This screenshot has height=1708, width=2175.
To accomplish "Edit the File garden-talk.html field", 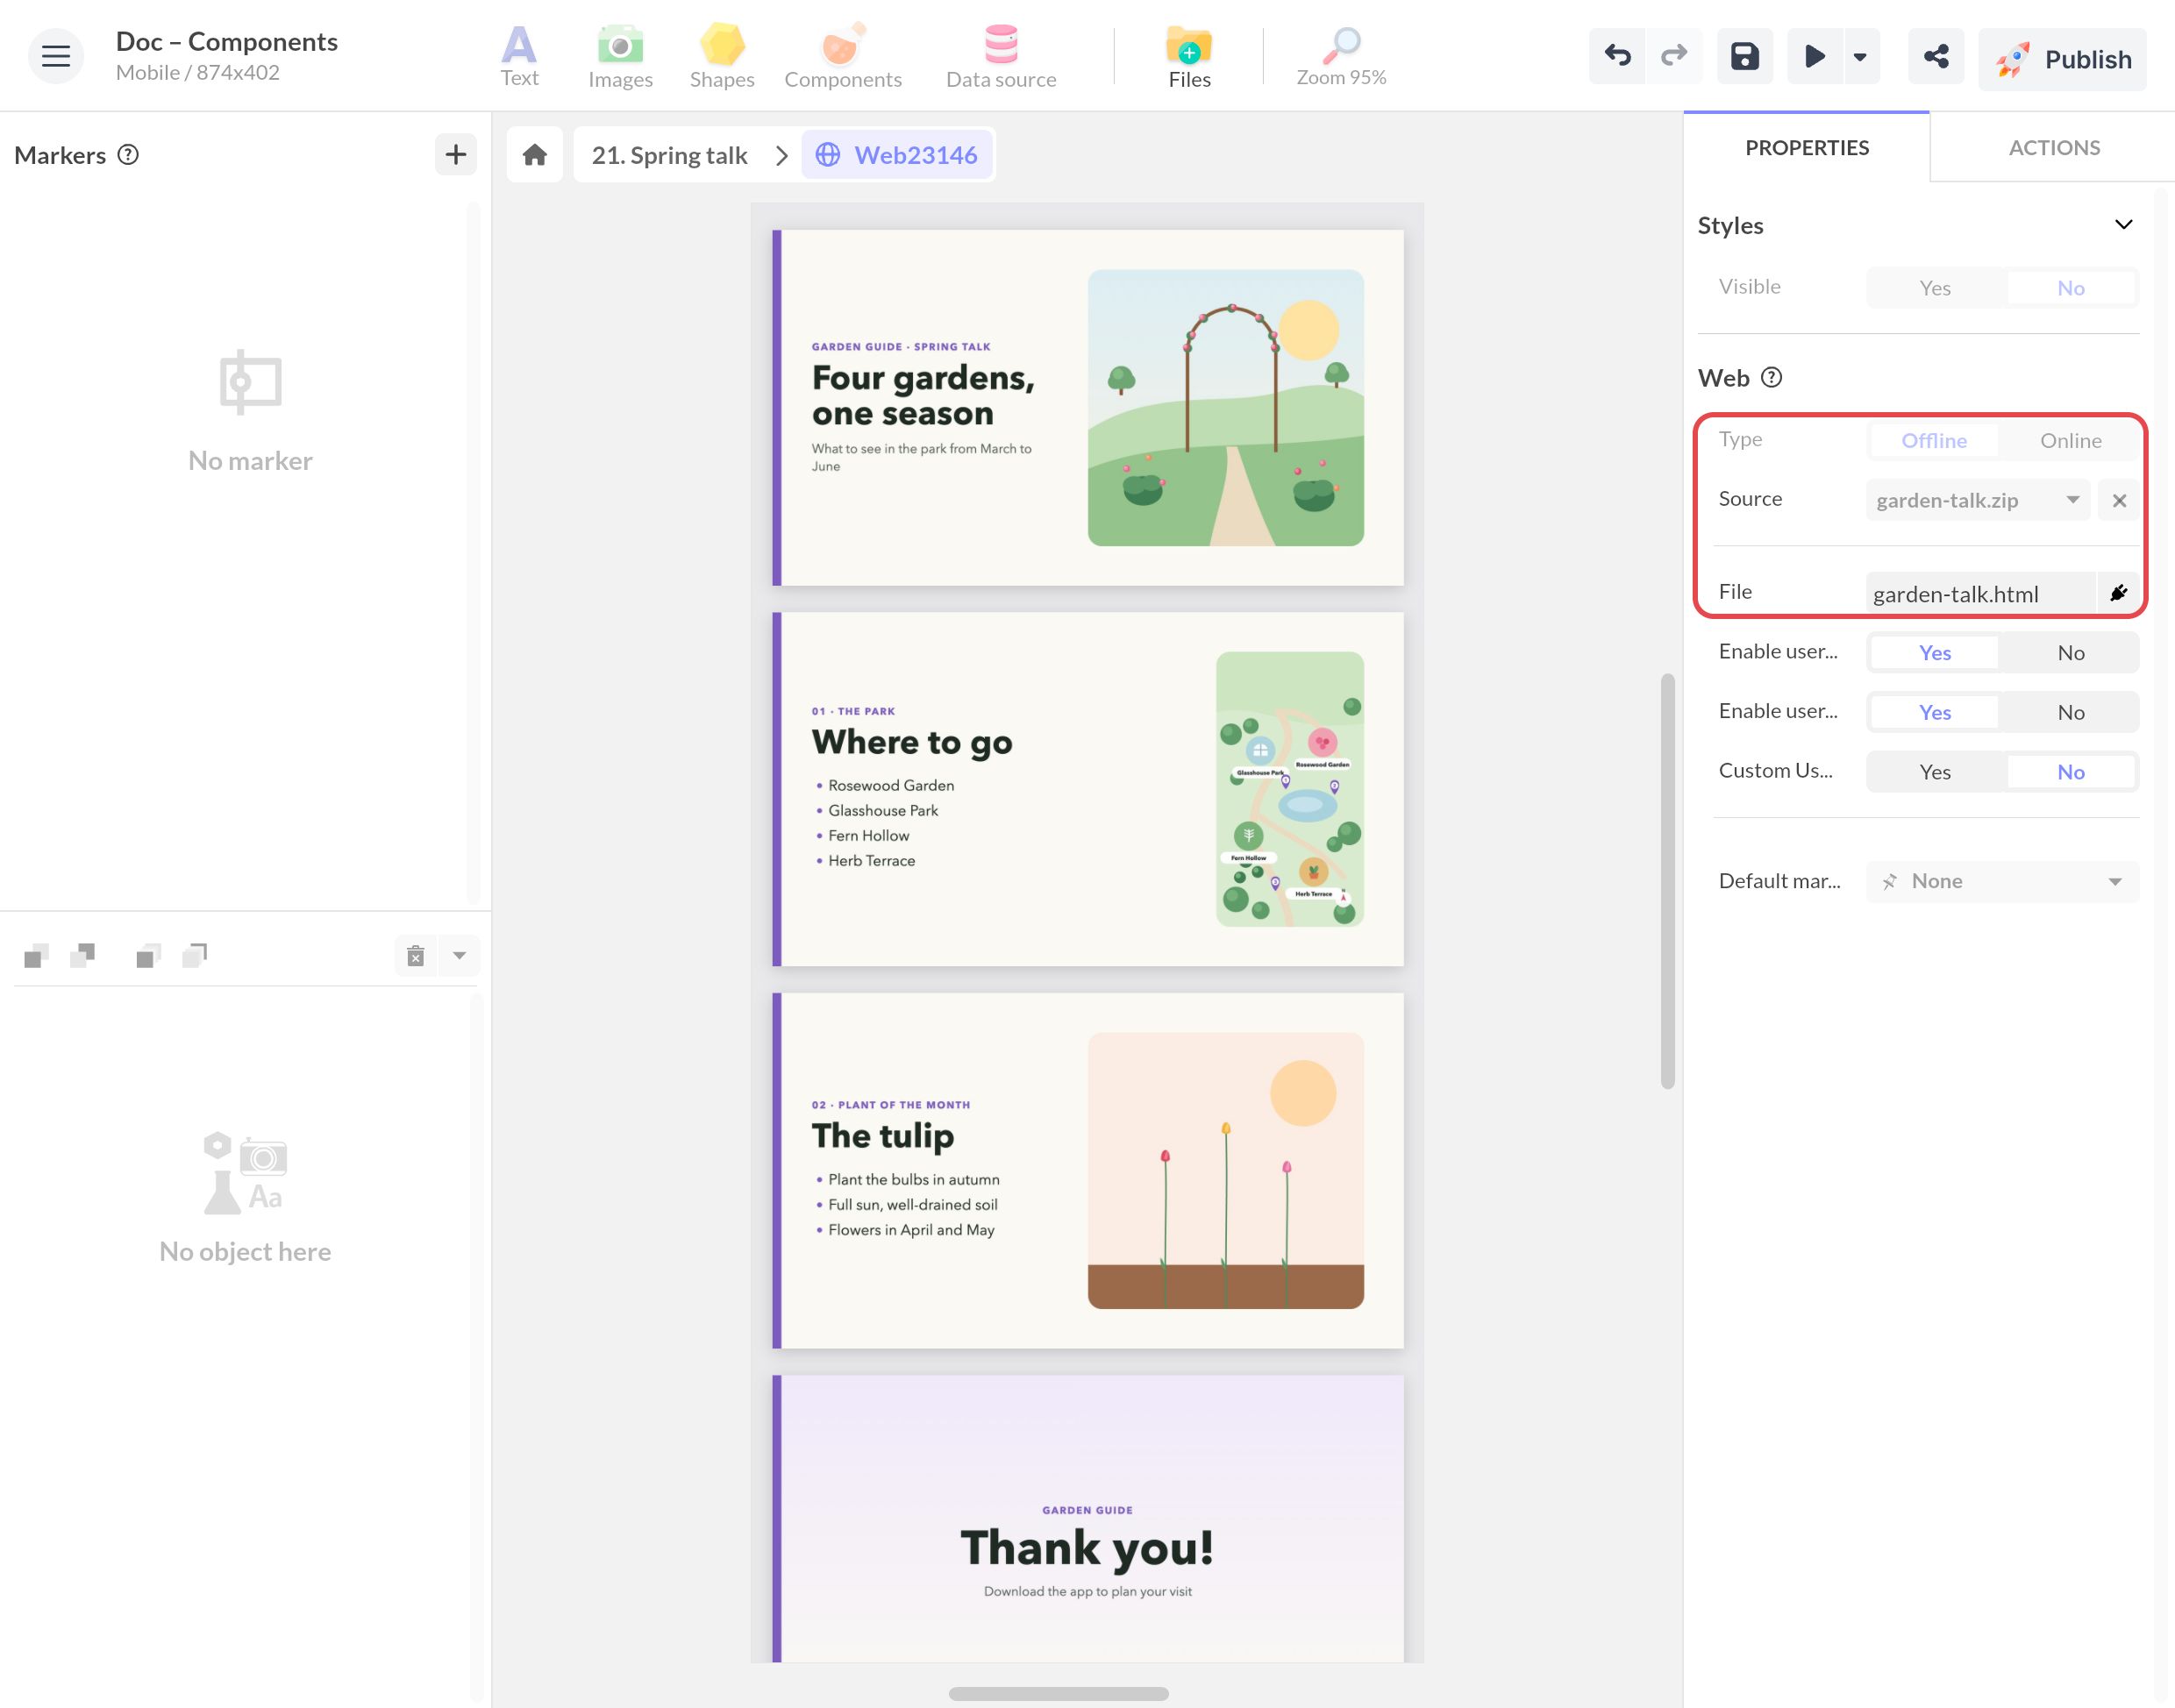I will coord(1980,594).
